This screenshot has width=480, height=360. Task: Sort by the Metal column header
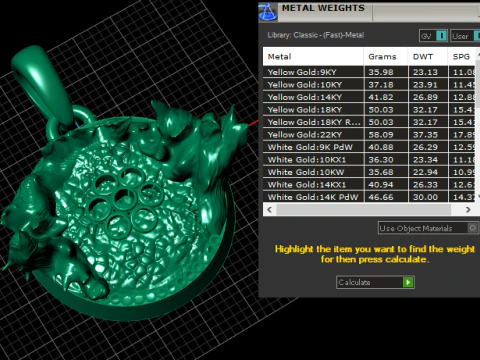pos(313,56)
